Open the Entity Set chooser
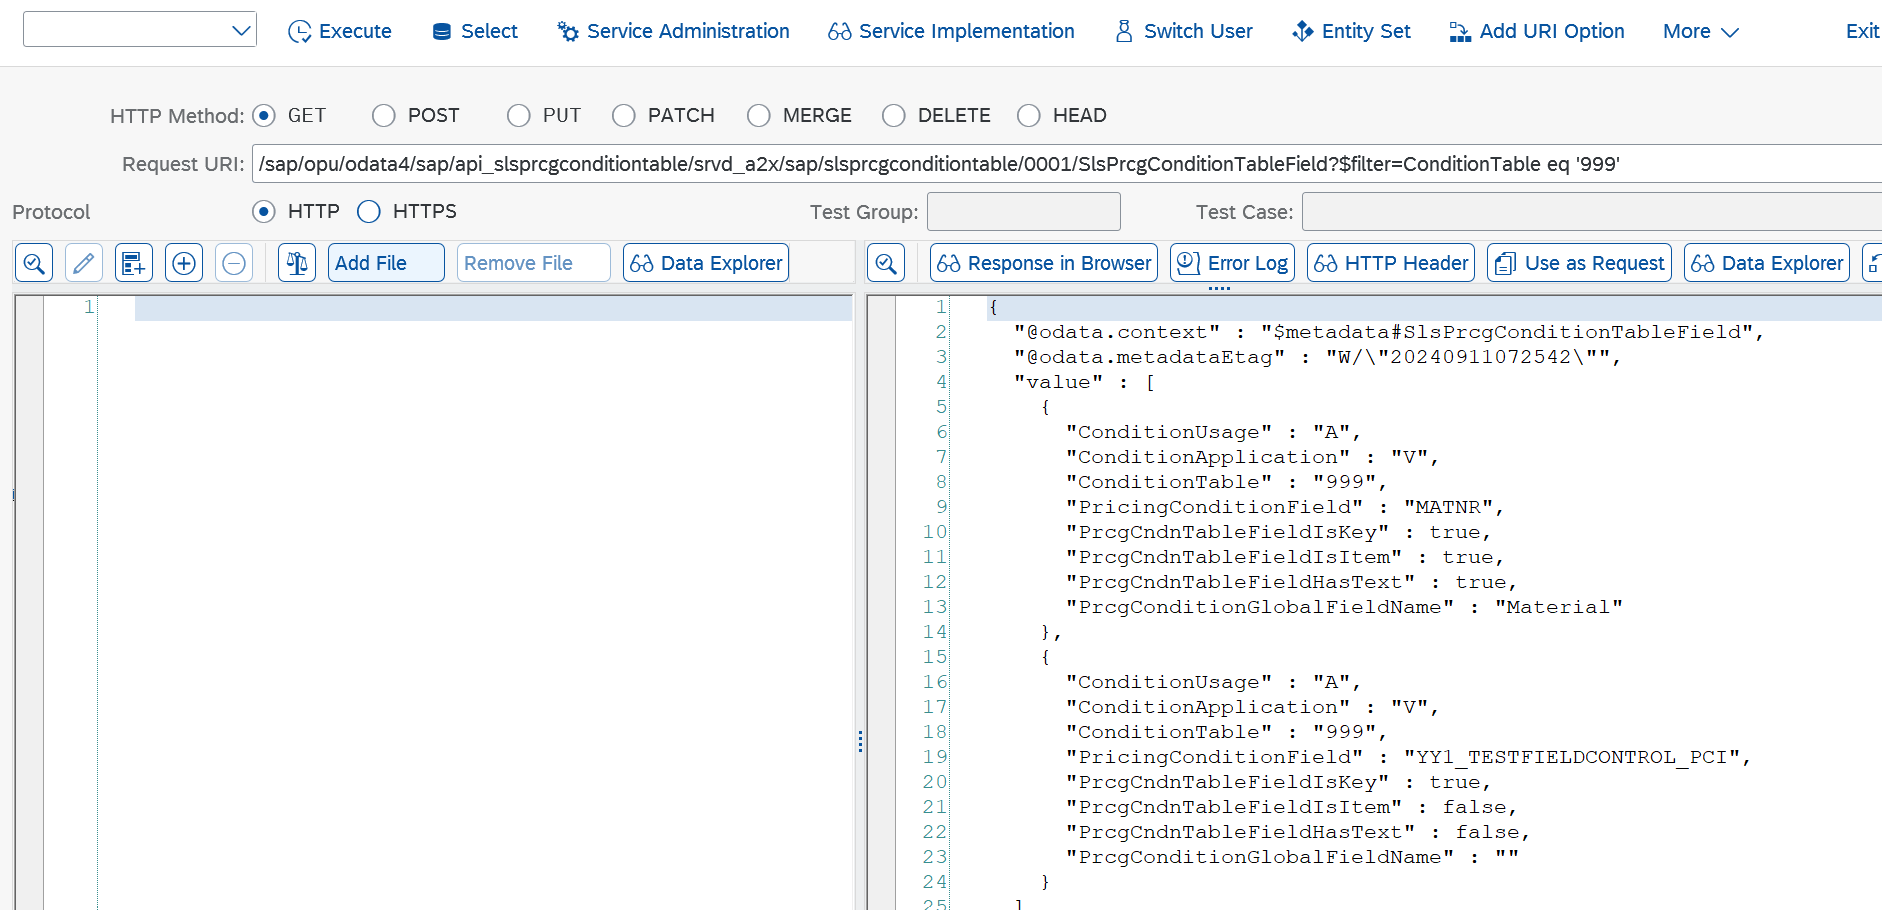The image size is (1882, 910). click(1351, 31)
